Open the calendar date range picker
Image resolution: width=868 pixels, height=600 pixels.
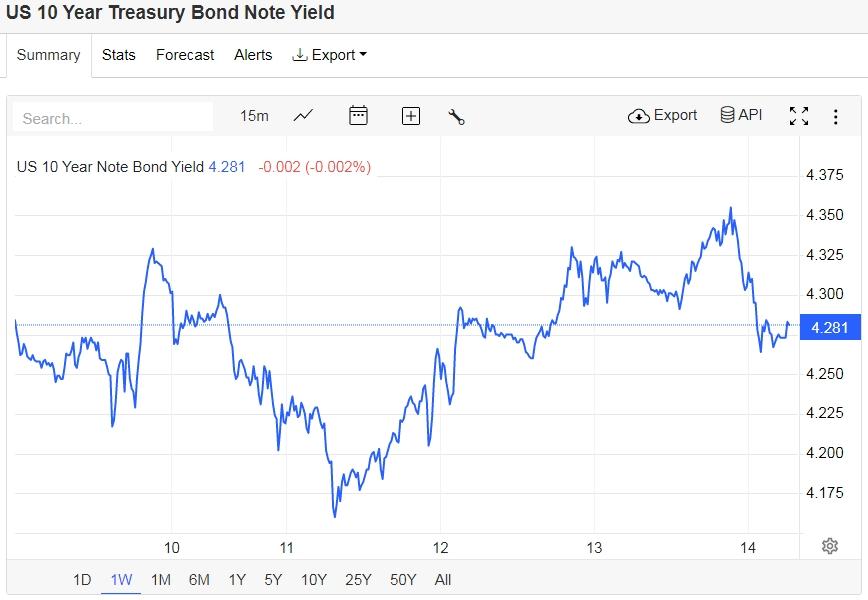[358, 116]
